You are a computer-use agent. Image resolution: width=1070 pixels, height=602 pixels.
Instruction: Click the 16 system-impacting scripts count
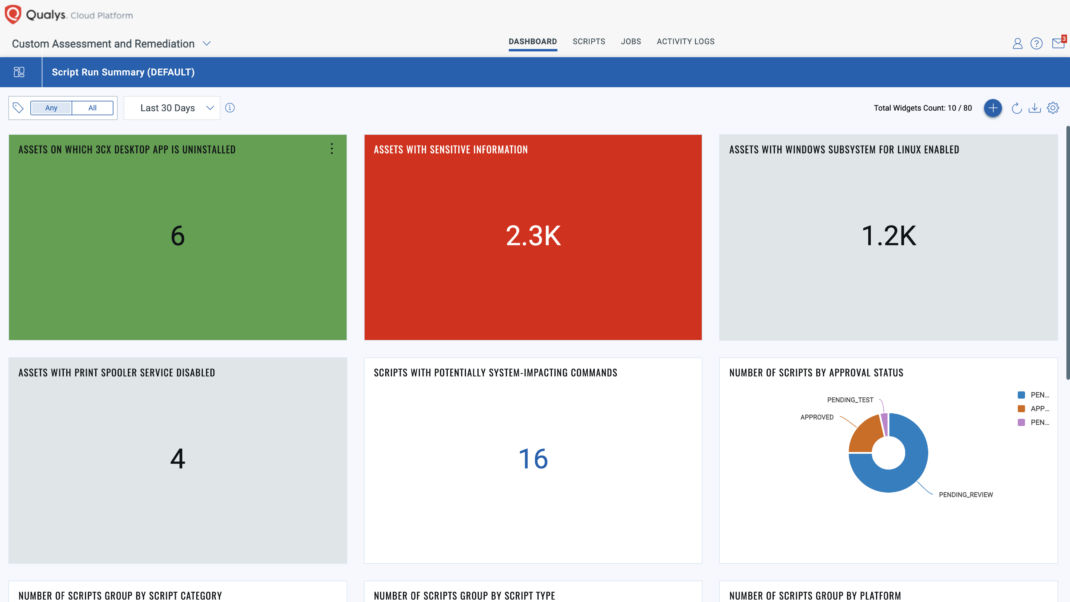pyautogui.click(x=533, y=458)
